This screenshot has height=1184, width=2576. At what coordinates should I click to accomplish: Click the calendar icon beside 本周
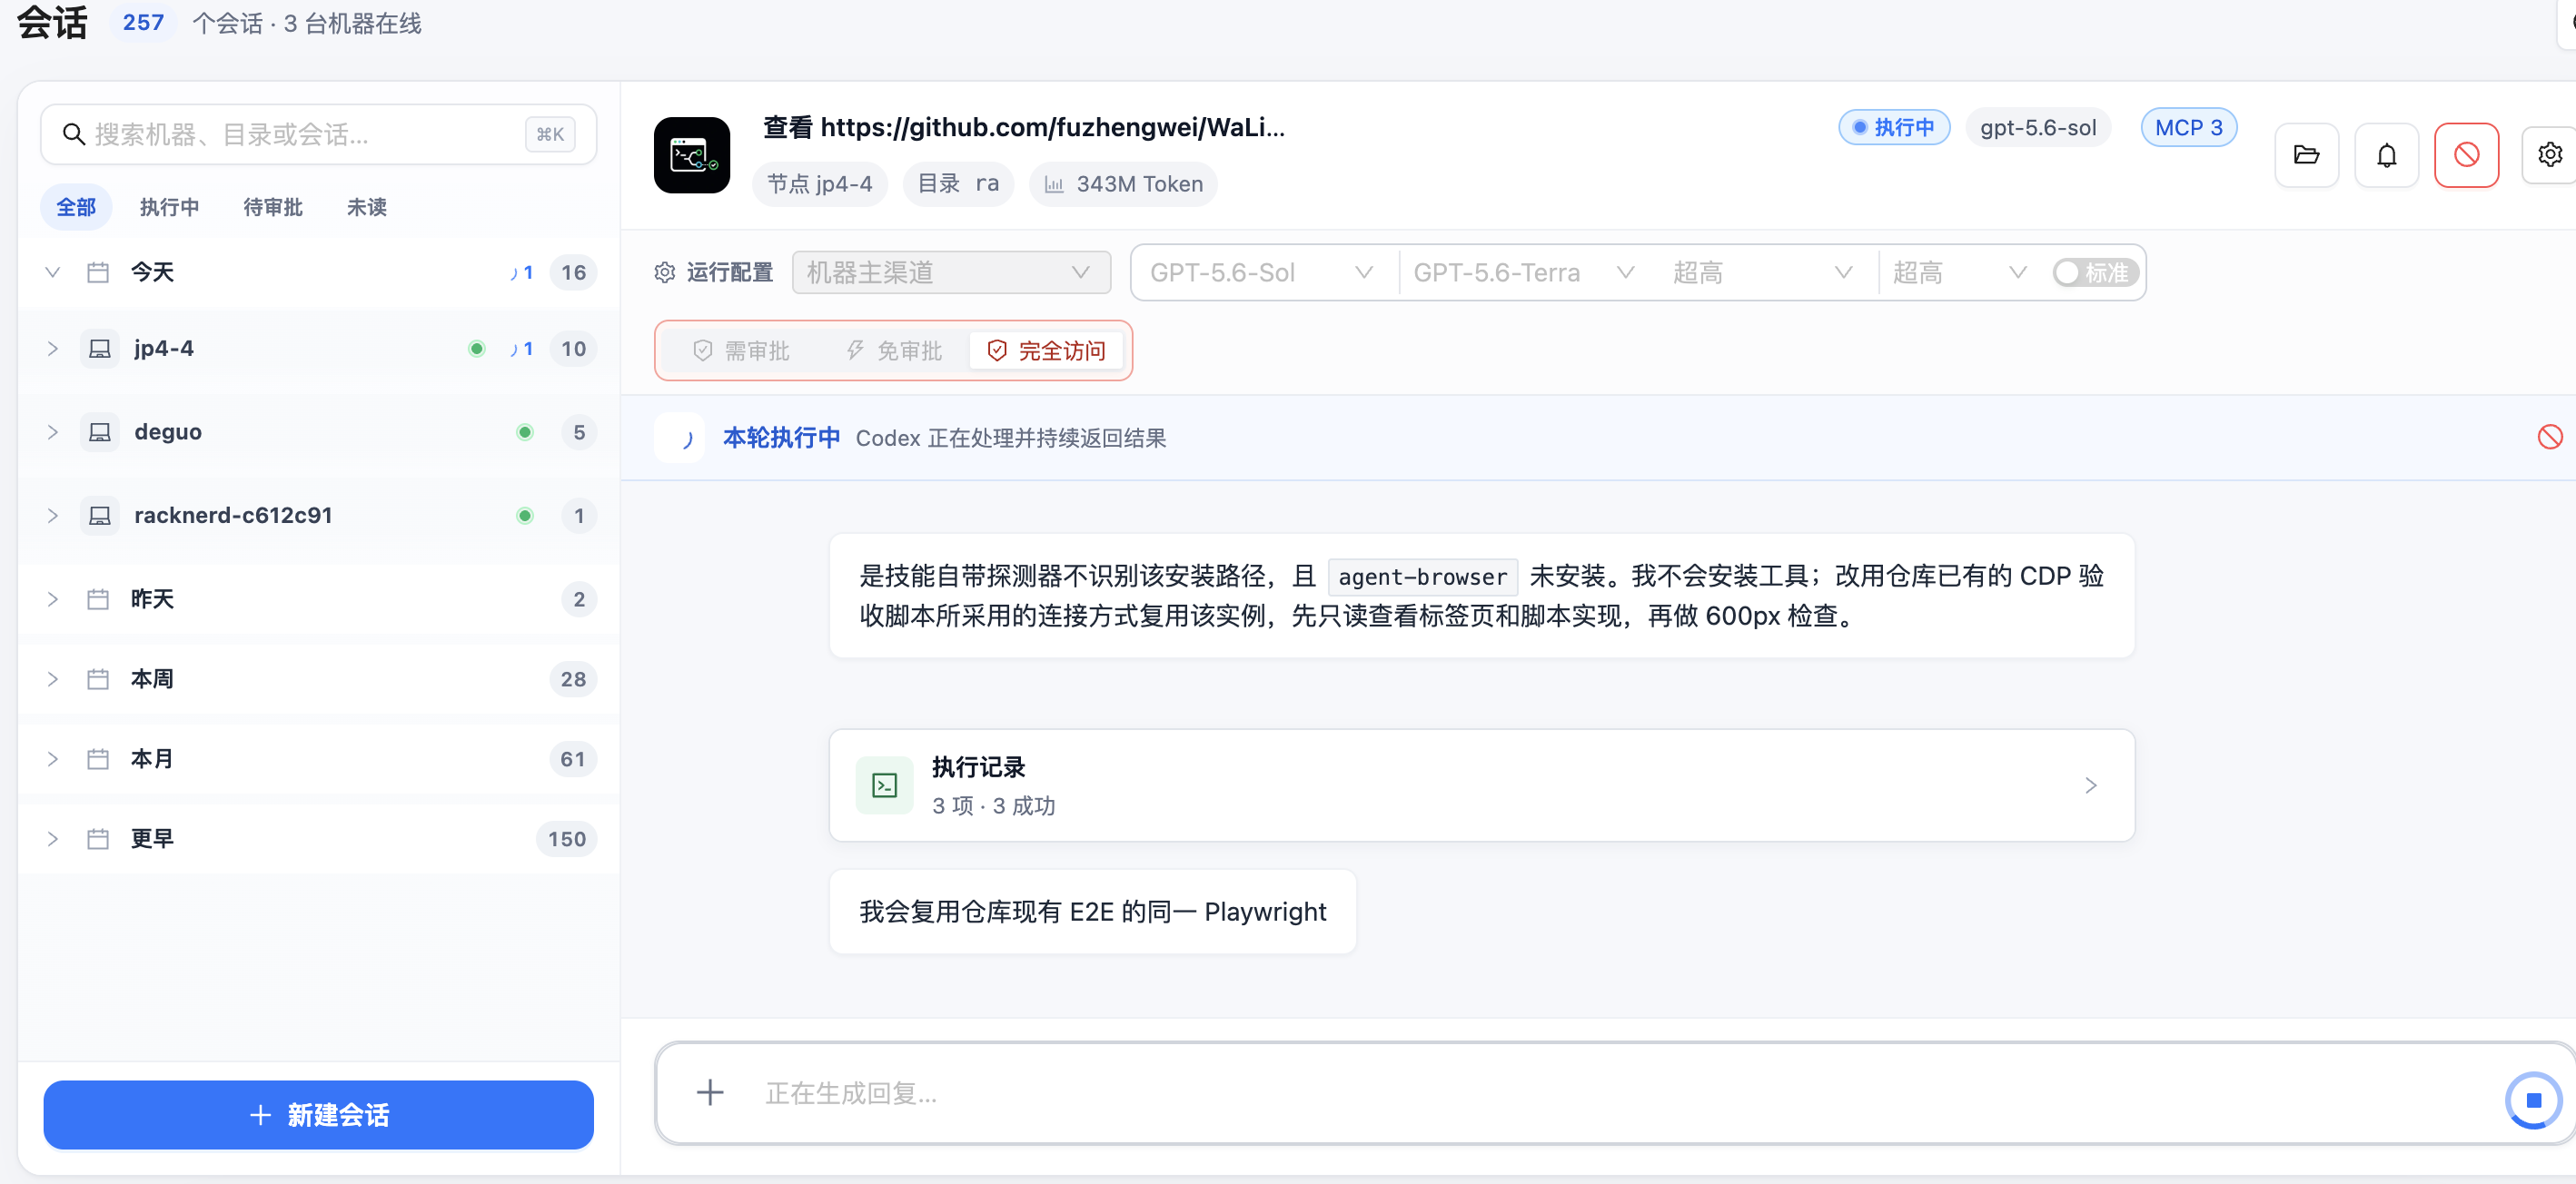pos(98,679)
